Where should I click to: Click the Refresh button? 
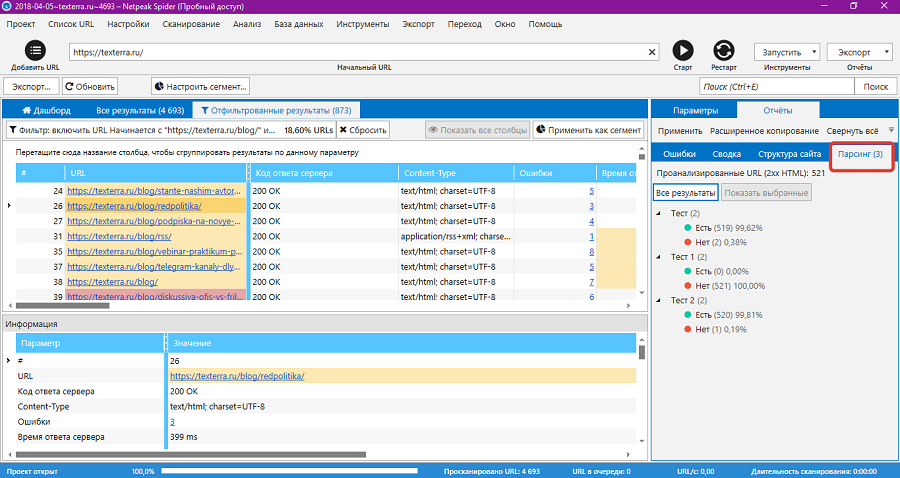click(x=90, y=87)
